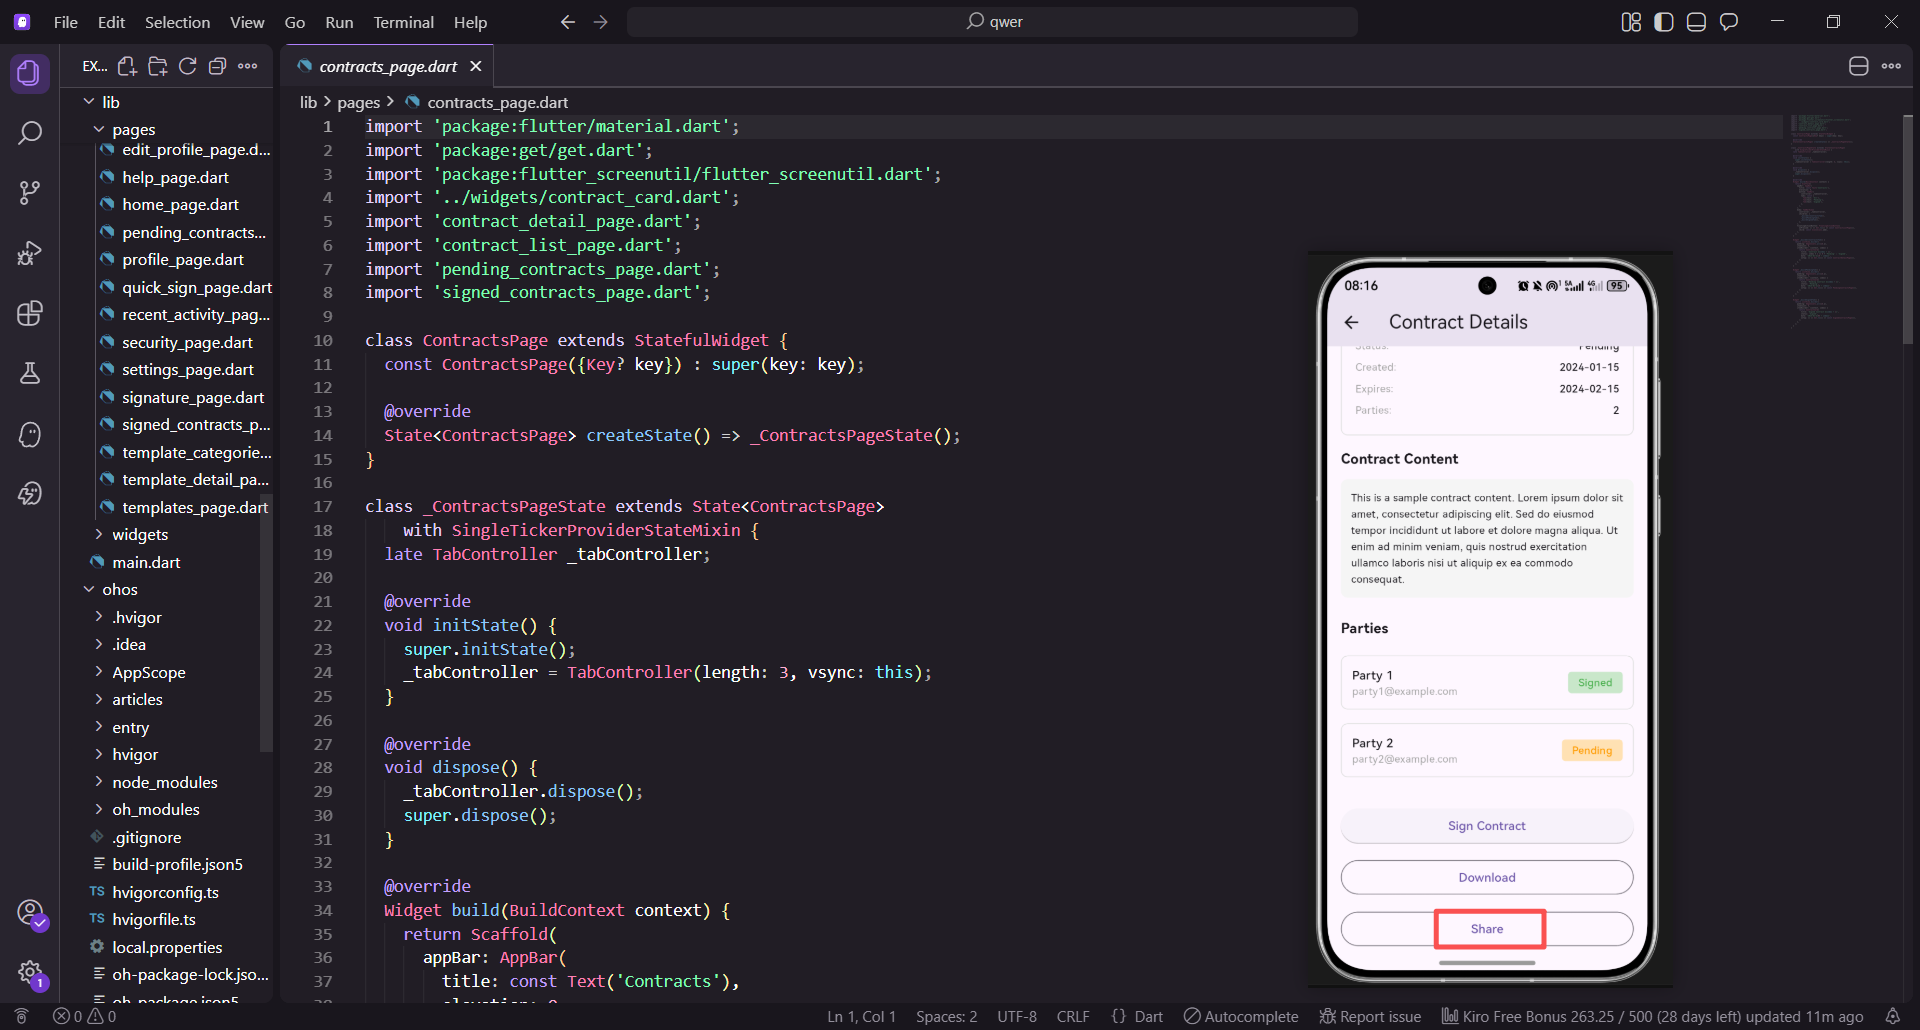Toggle bottom panel visibility

point(1696,22)
